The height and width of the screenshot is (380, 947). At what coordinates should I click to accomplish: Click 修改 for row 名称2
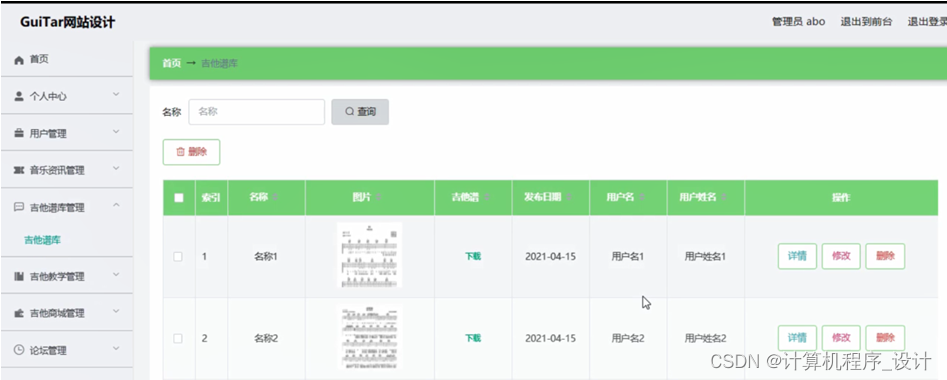tap(841, 338)
